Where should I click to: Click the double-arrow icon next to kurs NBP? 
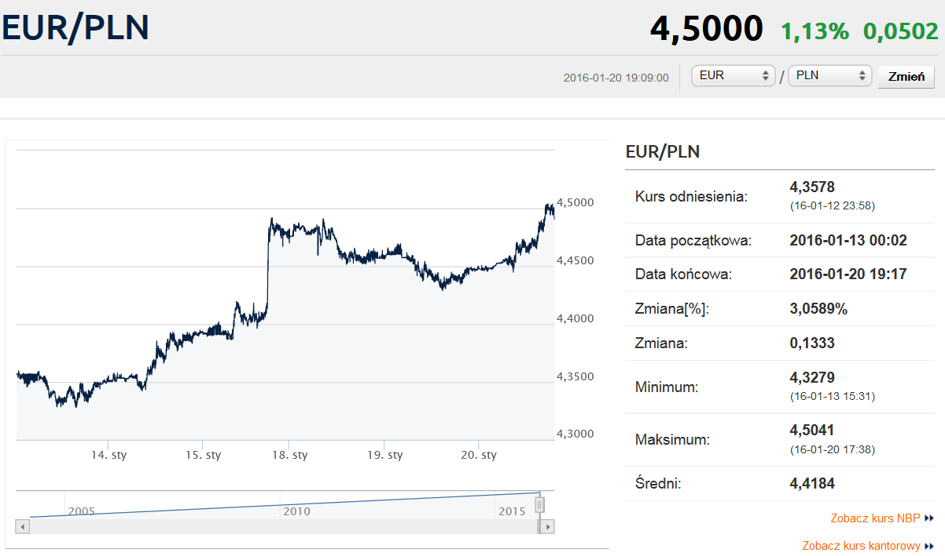click(x=929, y=518)
